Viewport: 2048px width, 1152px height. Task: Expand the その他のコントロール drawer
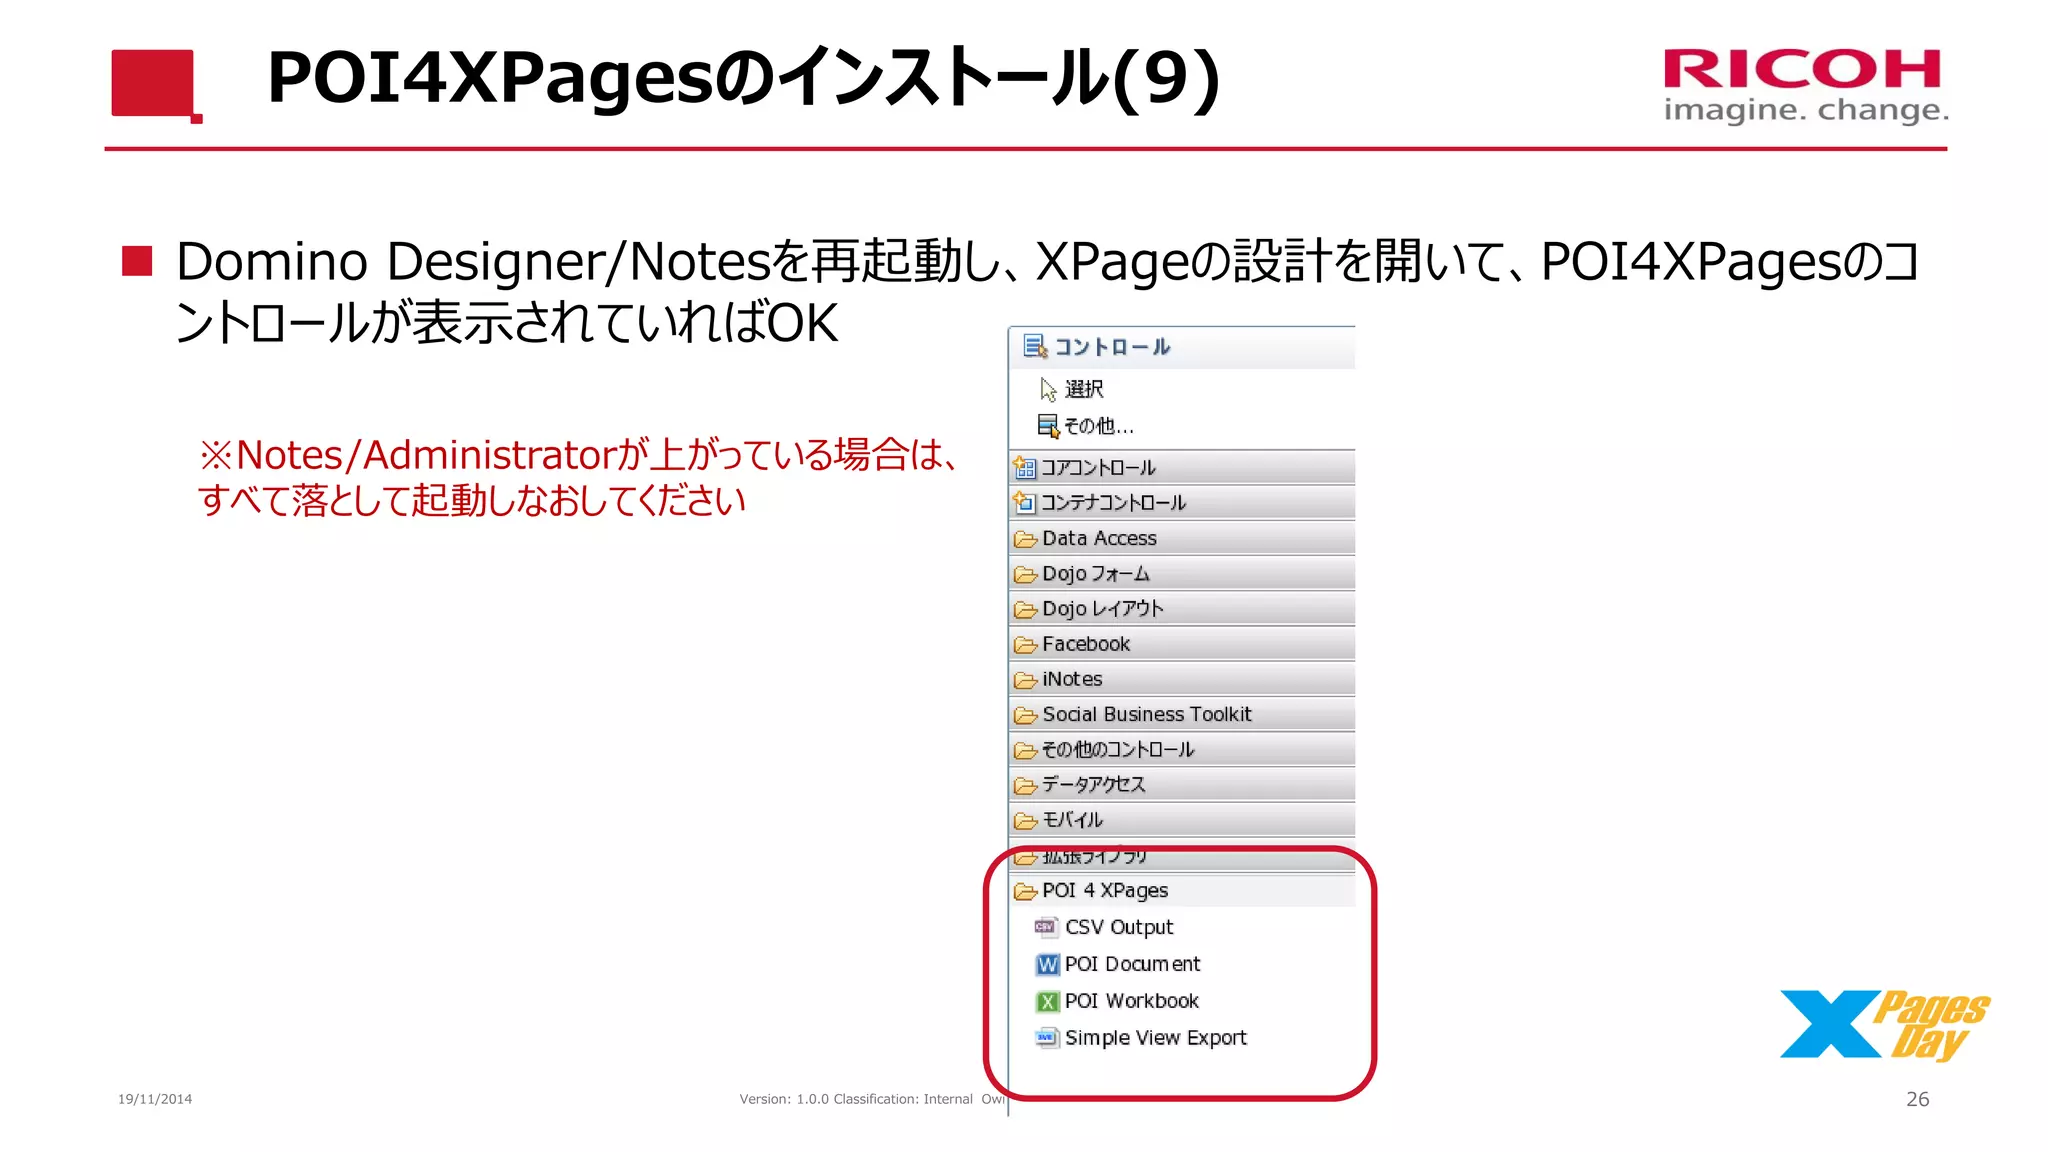1183,749
